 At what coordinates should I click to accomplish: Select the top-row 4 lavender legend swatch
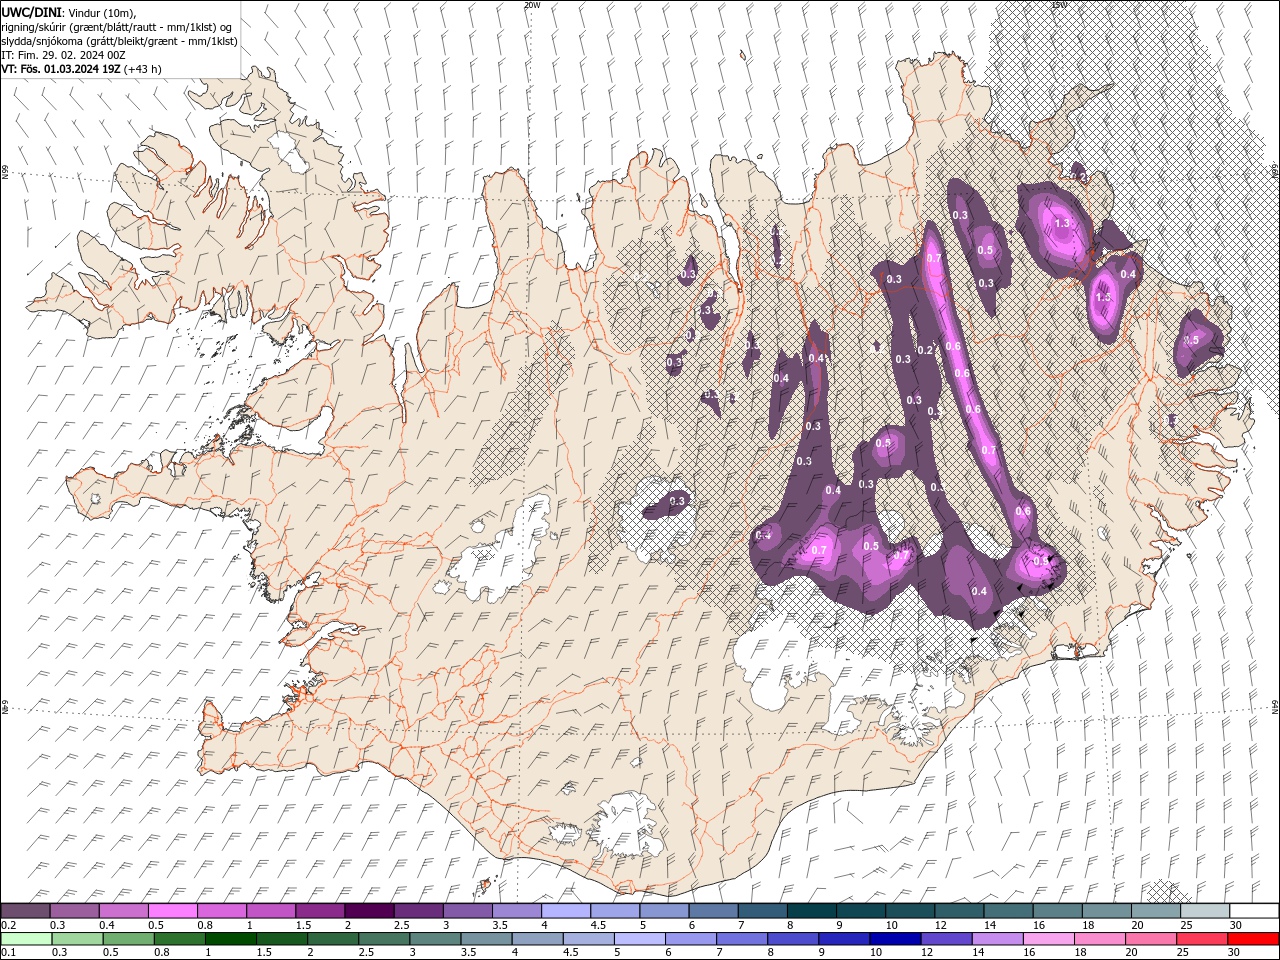(566, 911)
